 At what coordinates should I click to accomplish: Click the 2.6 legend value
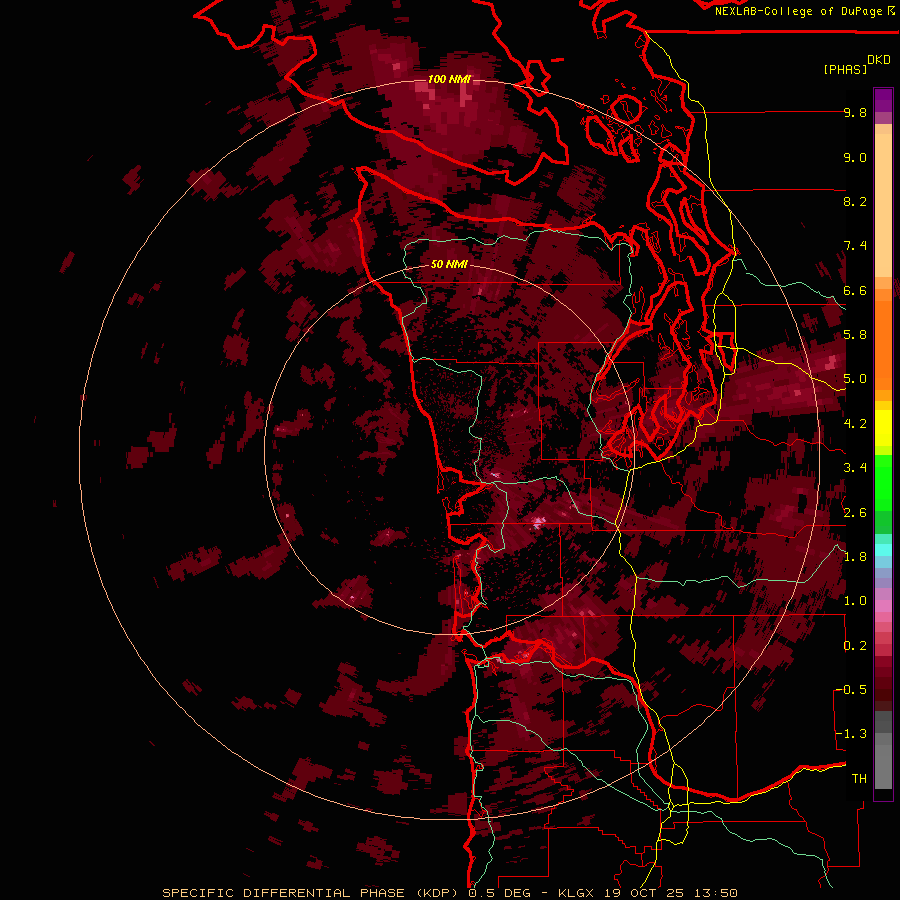(855, 513)
